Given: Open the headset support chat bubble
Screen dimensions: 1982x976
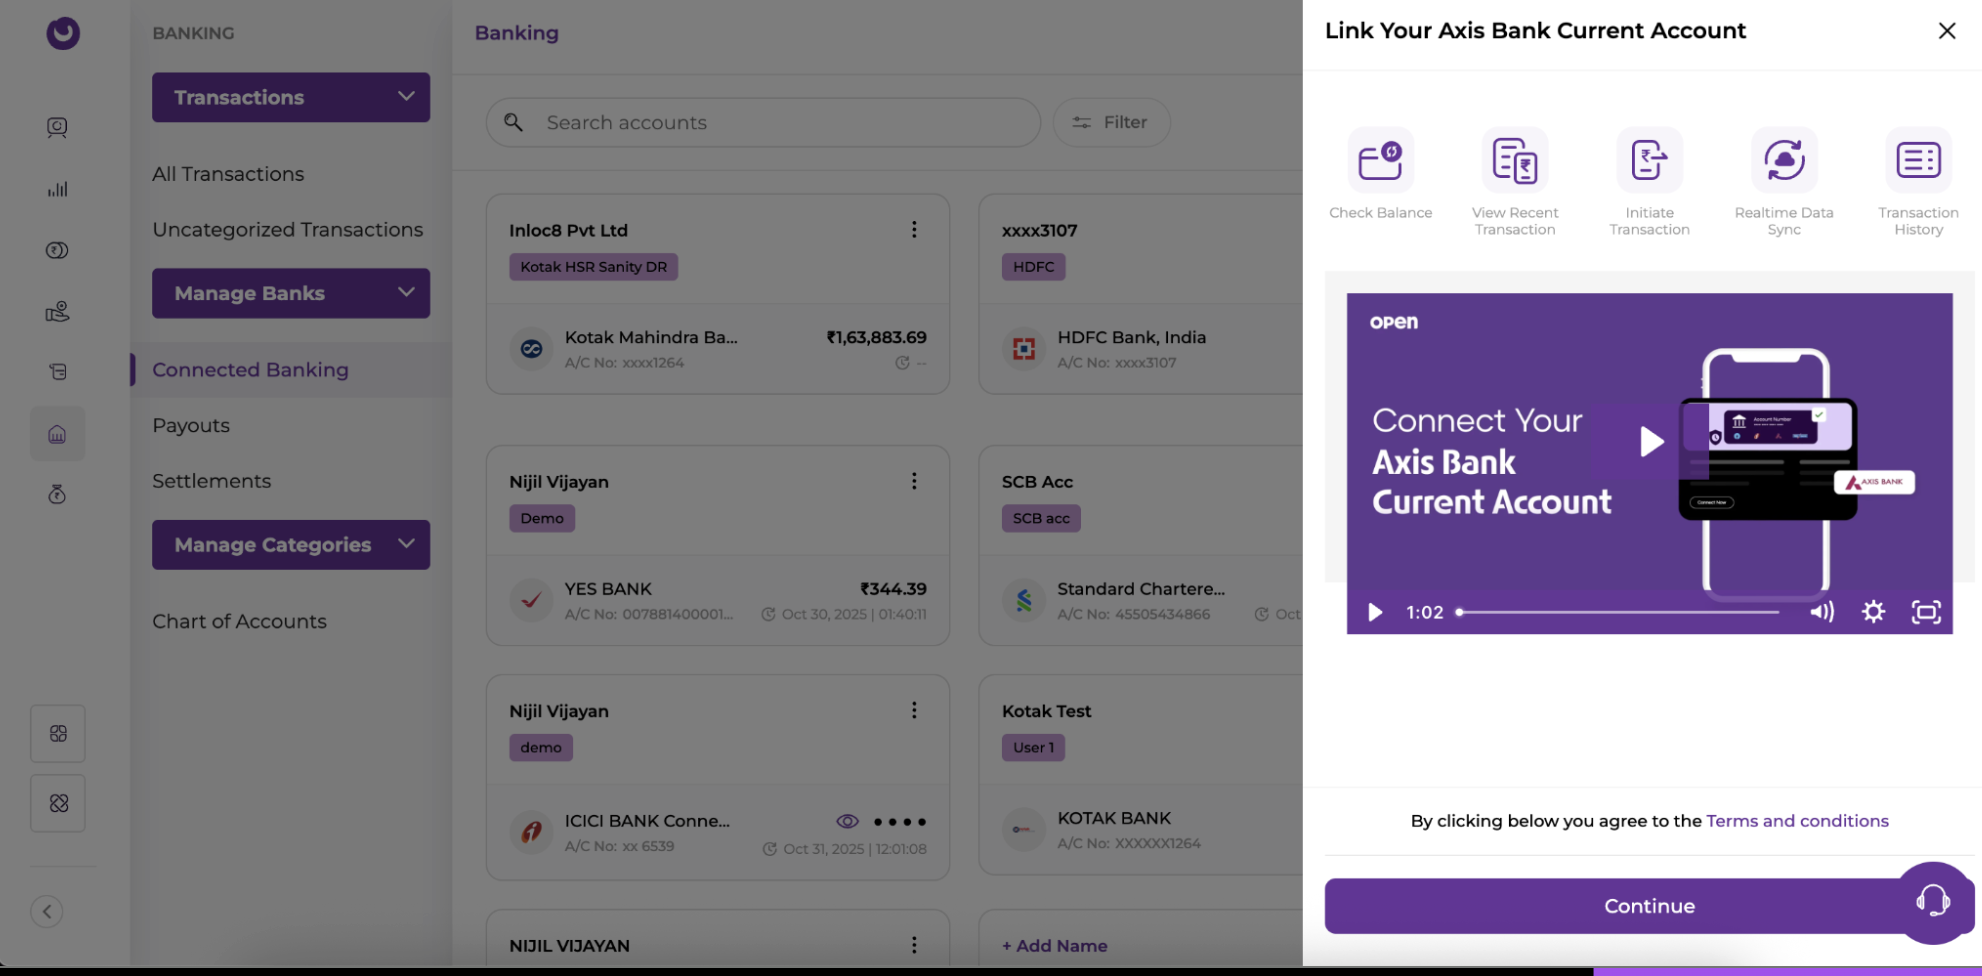Looking at the screenshot, I should pos(1934,902).
